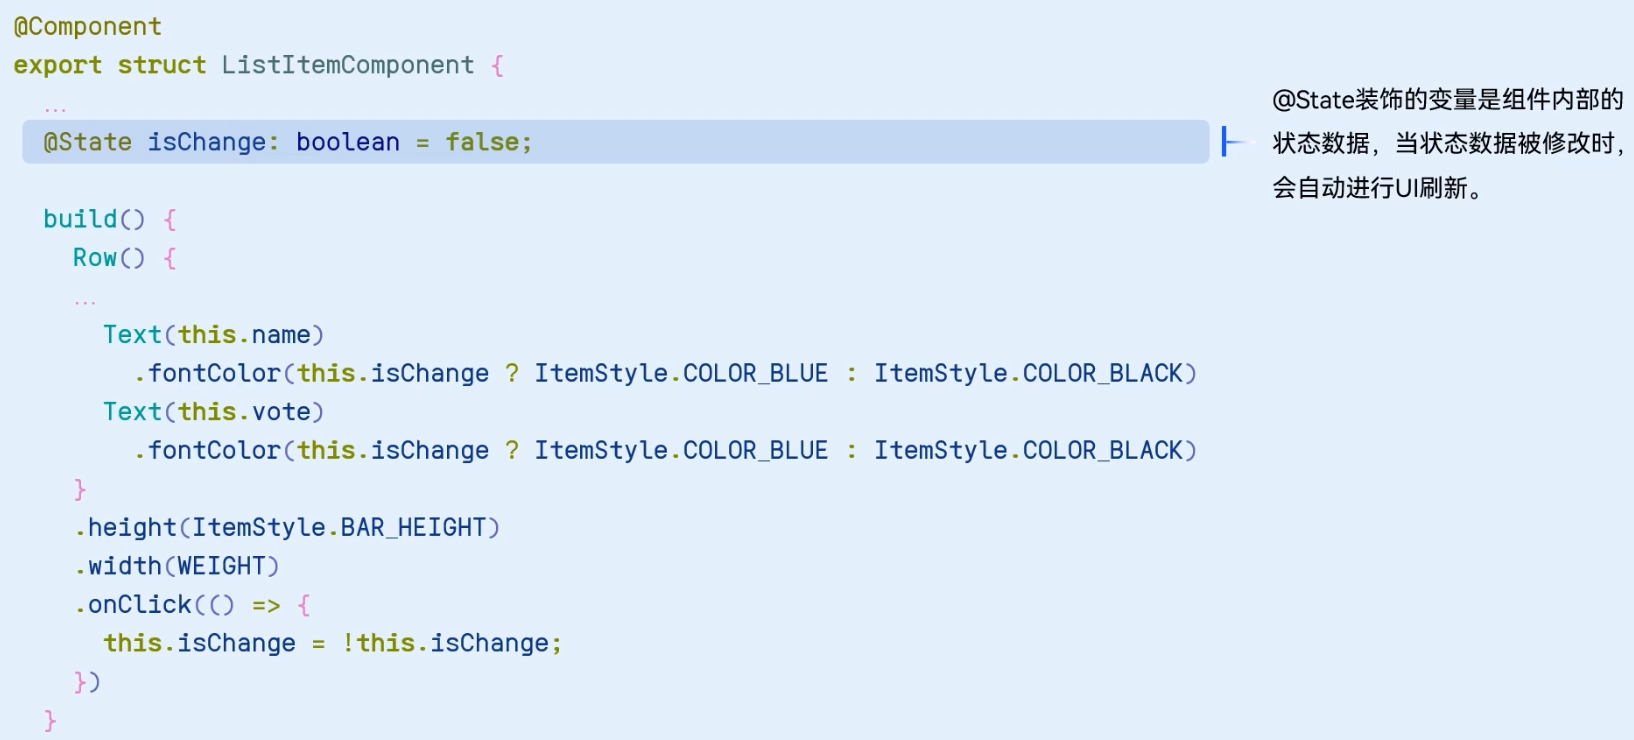Click ItemStyle.BAR_HEIGHT in height call
This screenshot has width=1634, height=740.
coord(339,528)
